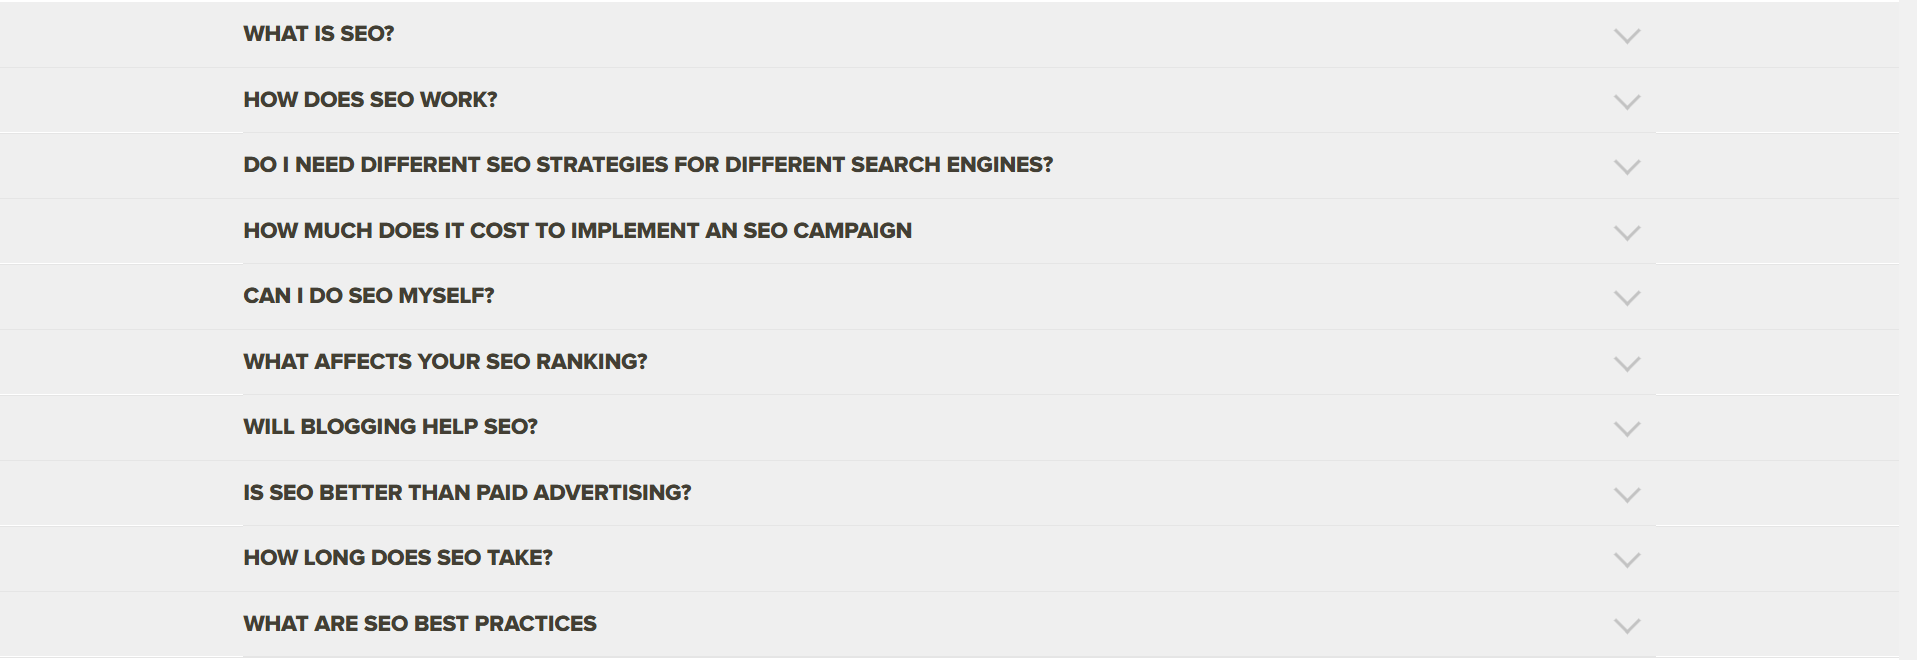Viewport: 1917px width, 660px height.
Task: Click the arrow next to 'Will blogging help SEO?'
Action: (1627, 429)
